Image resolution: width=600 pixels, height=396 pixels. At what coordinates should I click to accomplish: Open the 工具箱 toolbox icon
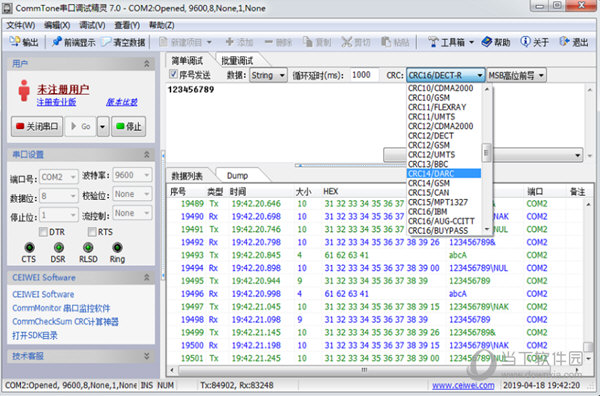coord(433,41)
